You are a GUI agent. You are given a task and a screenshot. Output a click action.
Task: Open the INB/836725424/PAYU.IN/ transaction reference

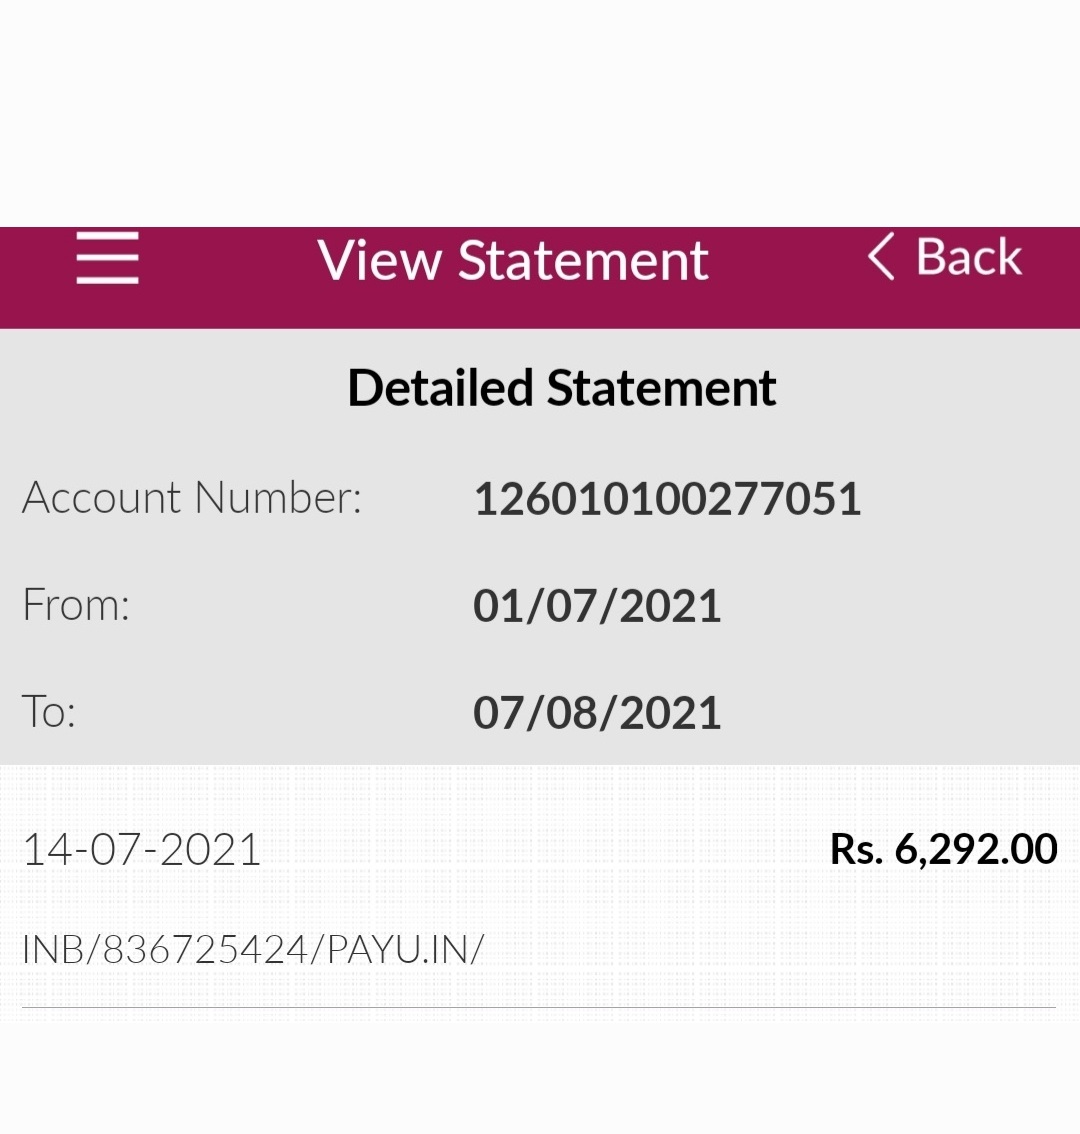coord(252,949)
